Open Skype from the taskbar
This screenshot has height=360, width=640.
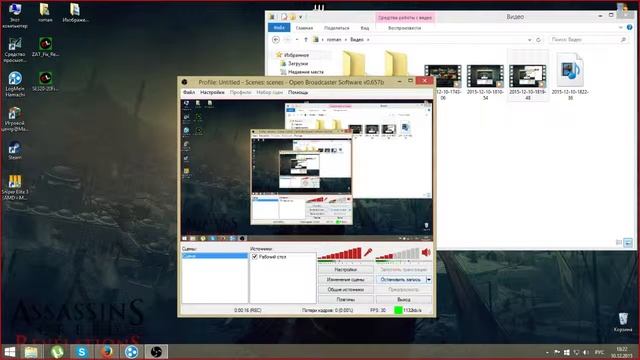[x=82, y=352]
